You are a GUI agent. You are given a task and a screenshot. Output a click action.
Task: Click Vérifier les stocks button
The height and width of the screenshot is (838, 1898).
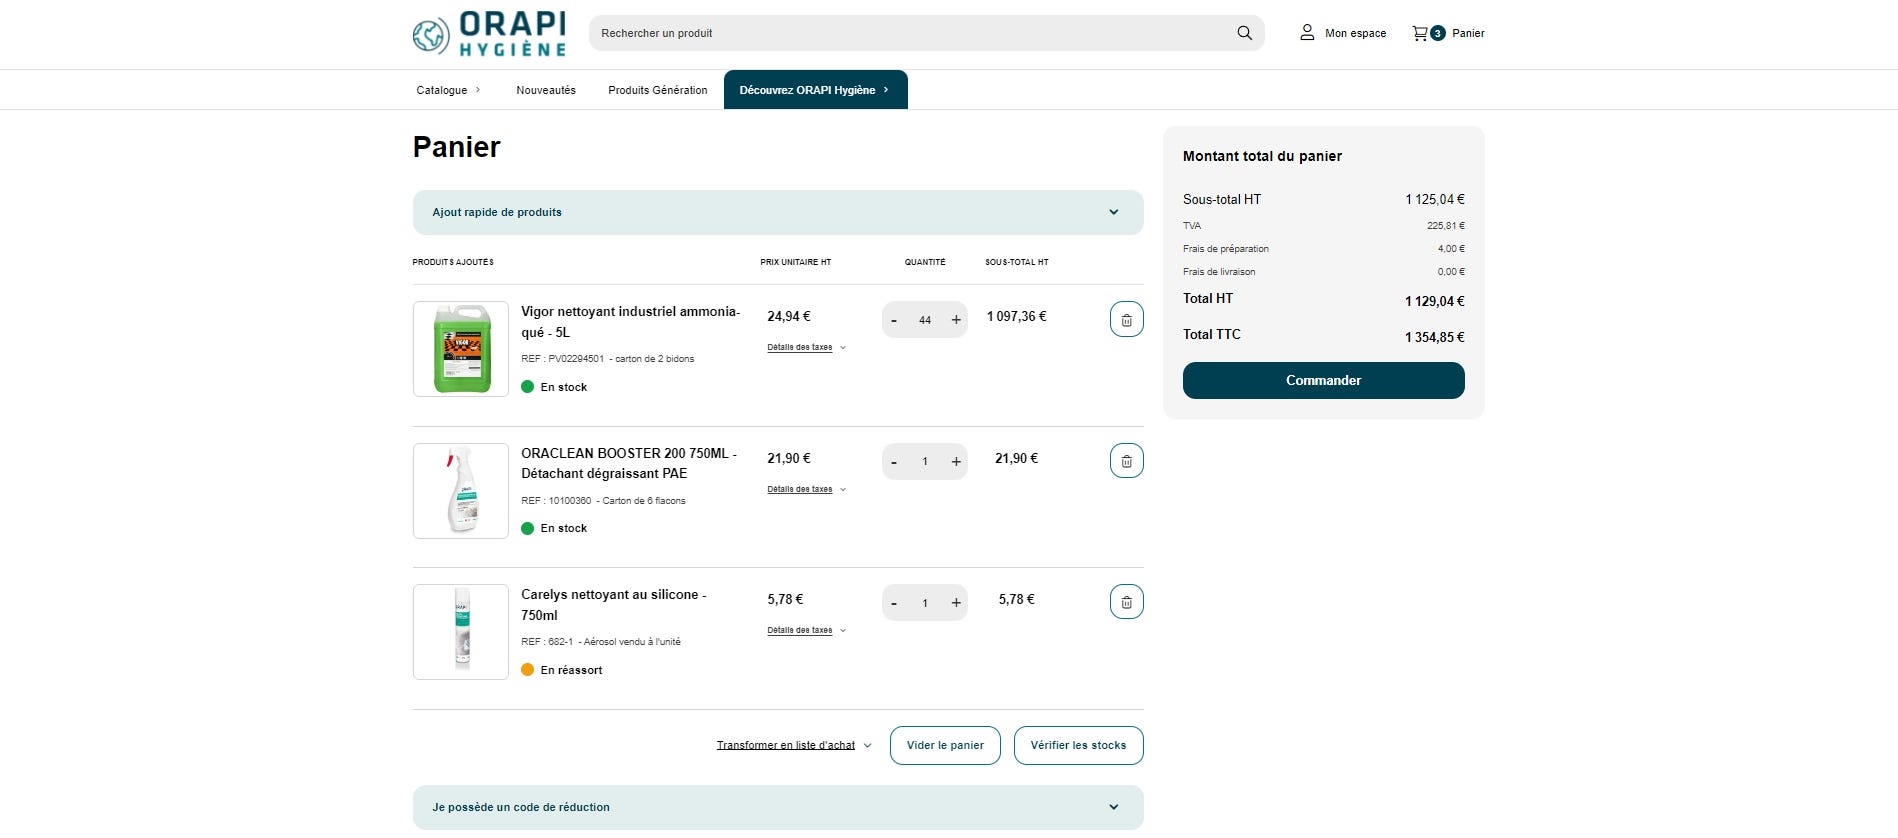click(x=1078, y=745)
